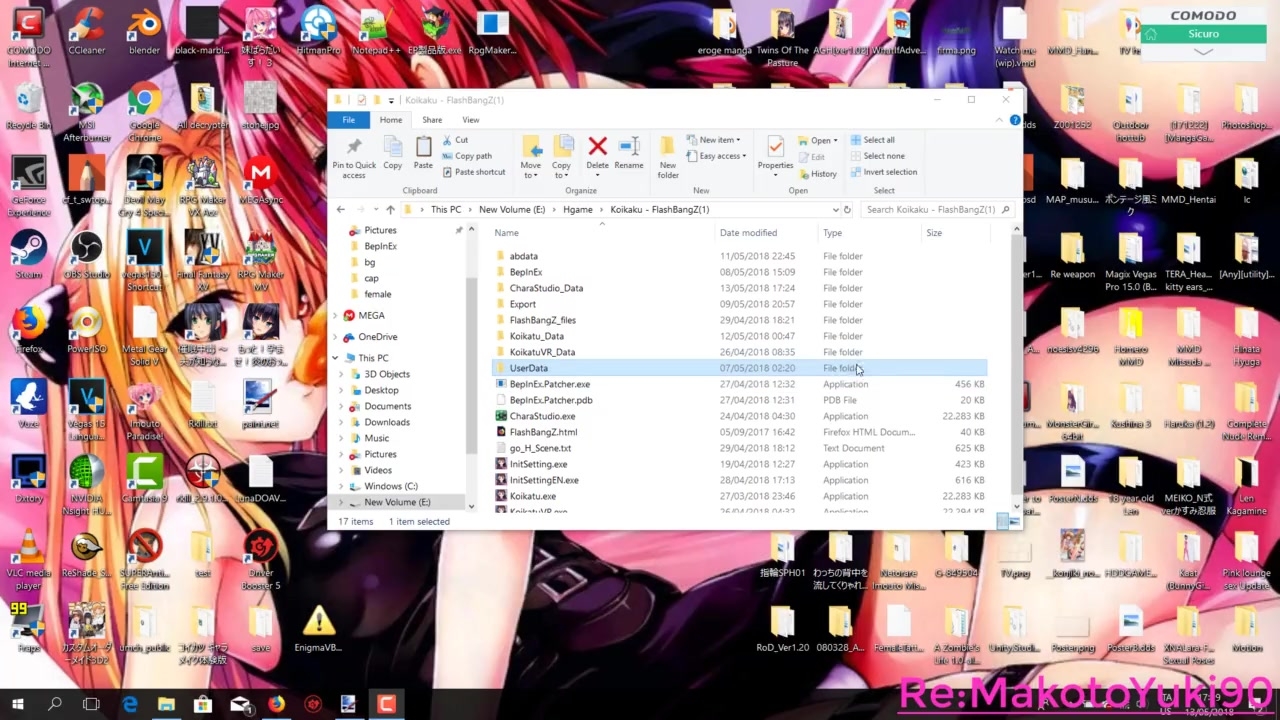1280x720 pixels.
Task: Select Downloads in the navigation pane
Action: 387,422
